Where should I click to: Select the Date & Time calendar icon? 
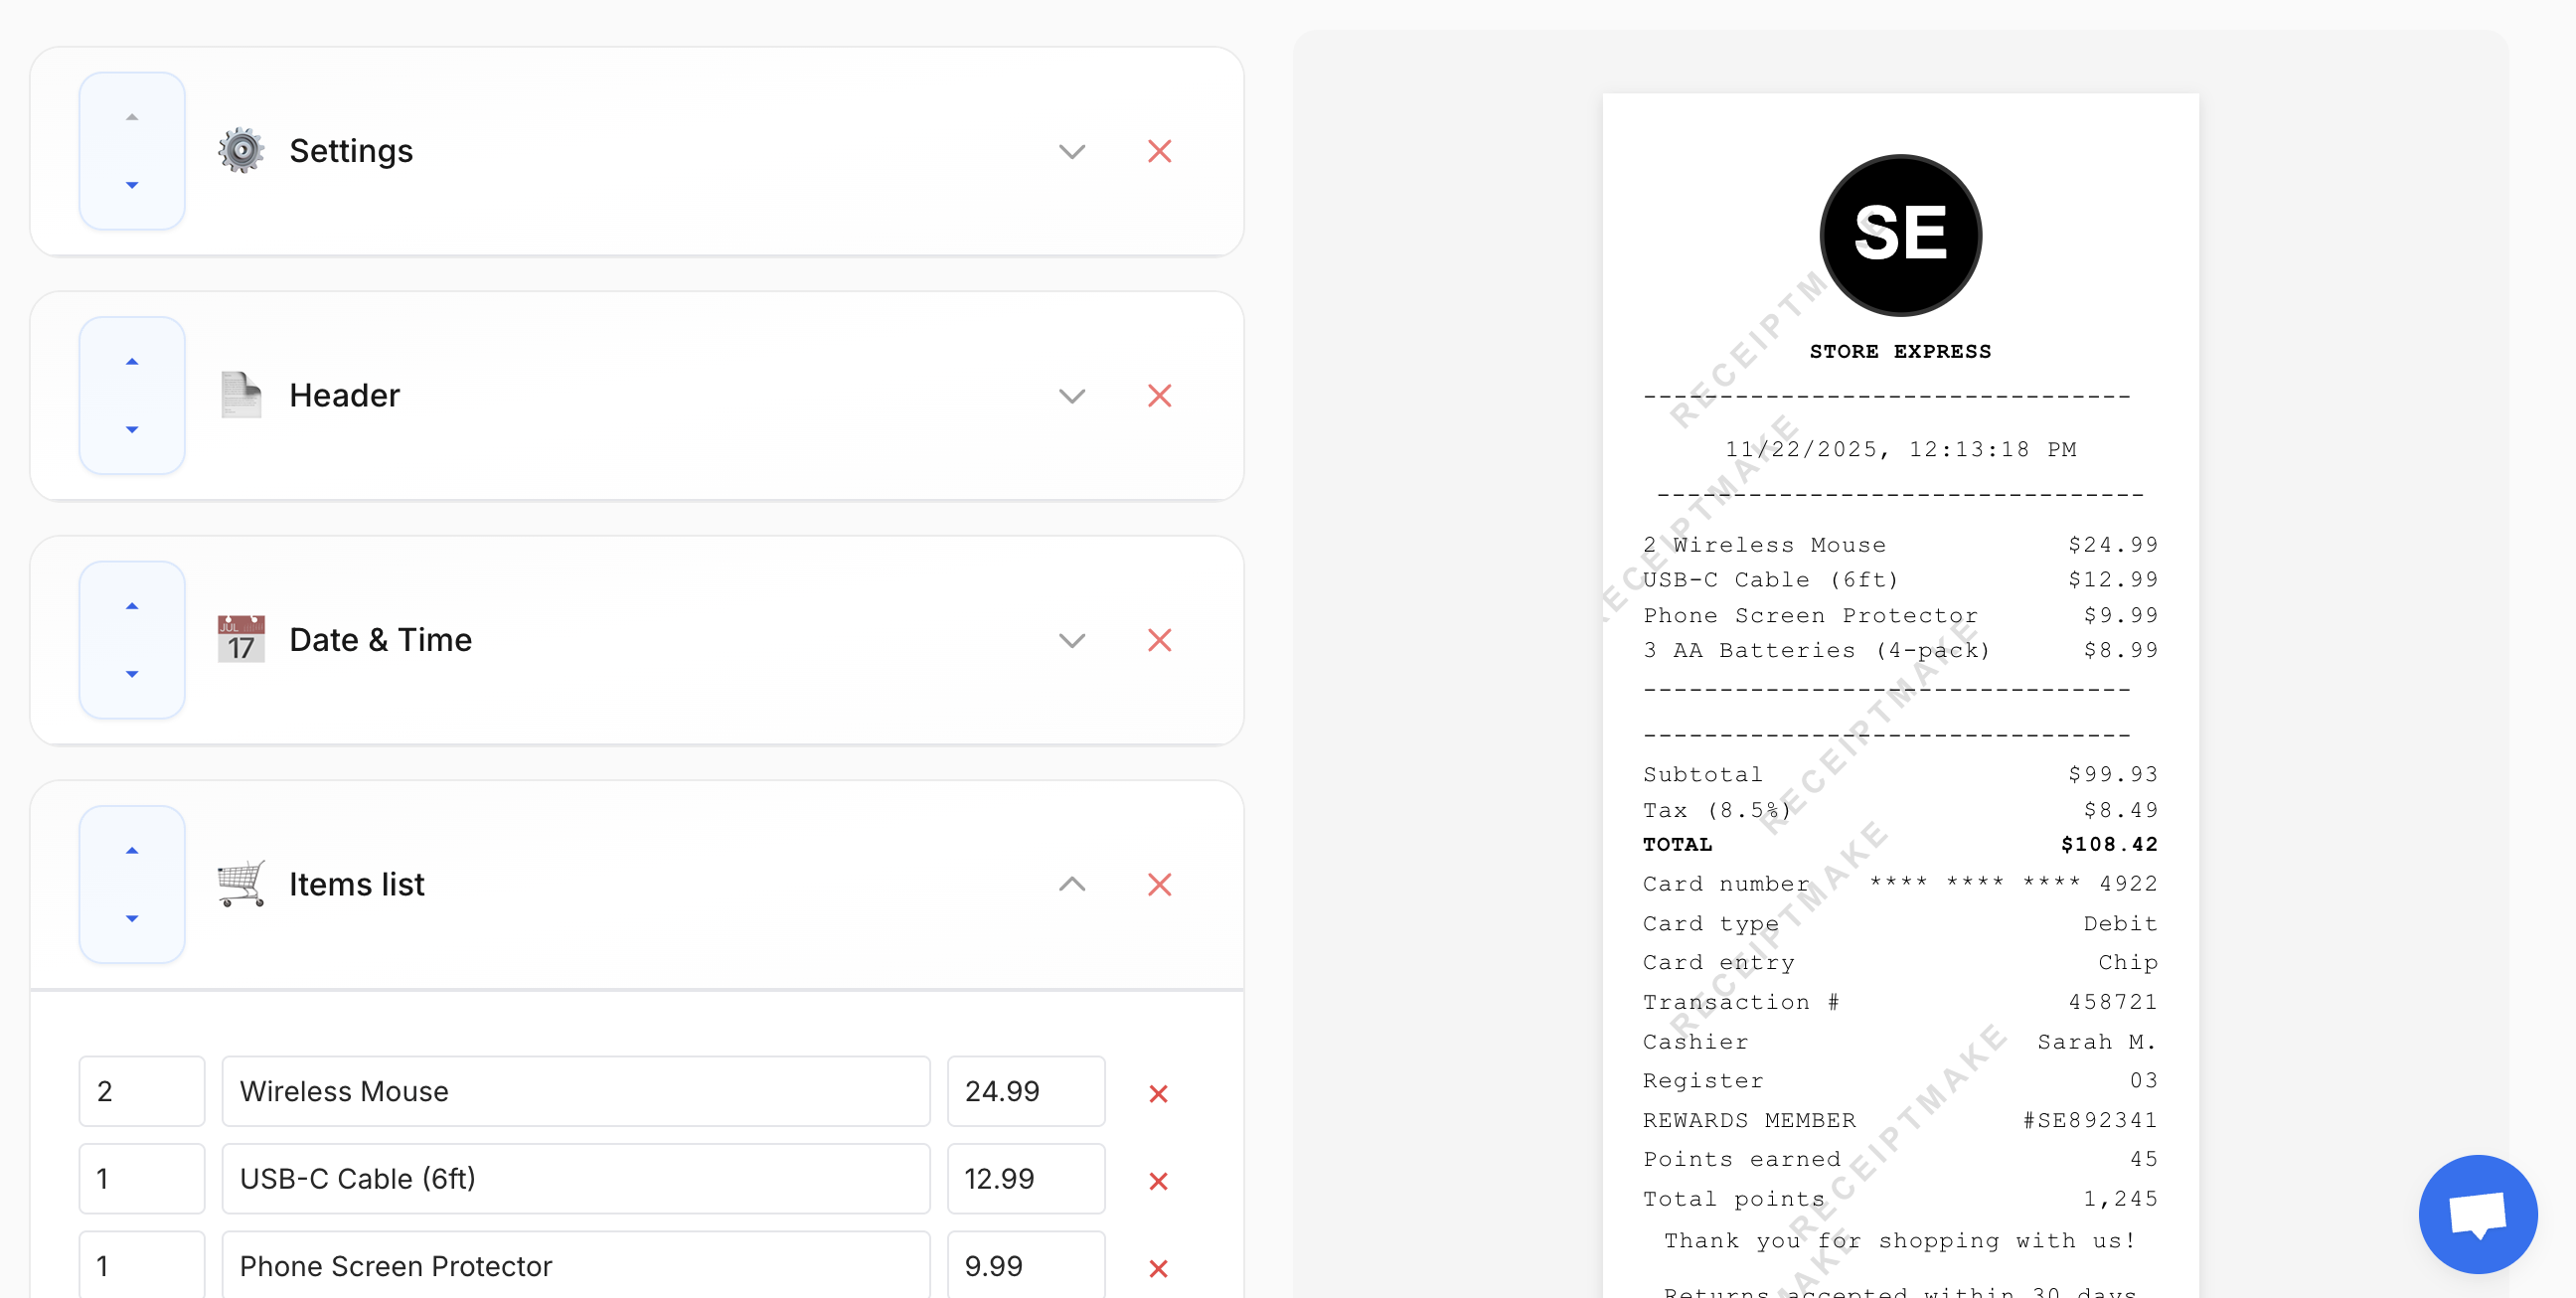click(240, 639)
